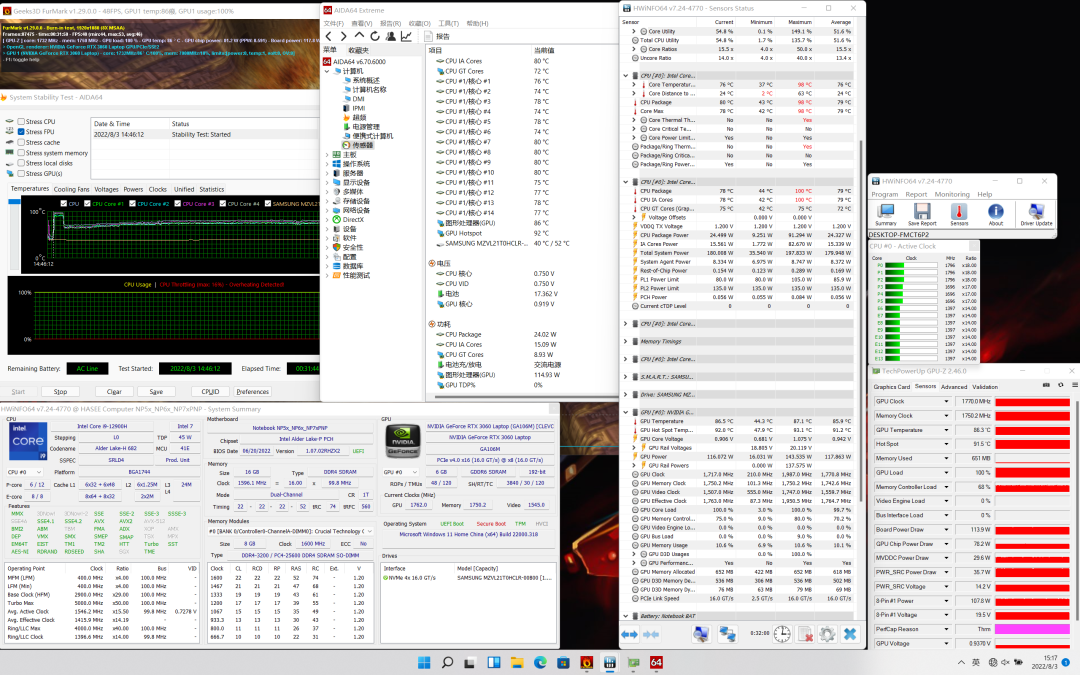The width and height of the screenshot is (1080, 675).
Task: Enable Stress GPU(s) checkbox
Action: pos(21,174)
